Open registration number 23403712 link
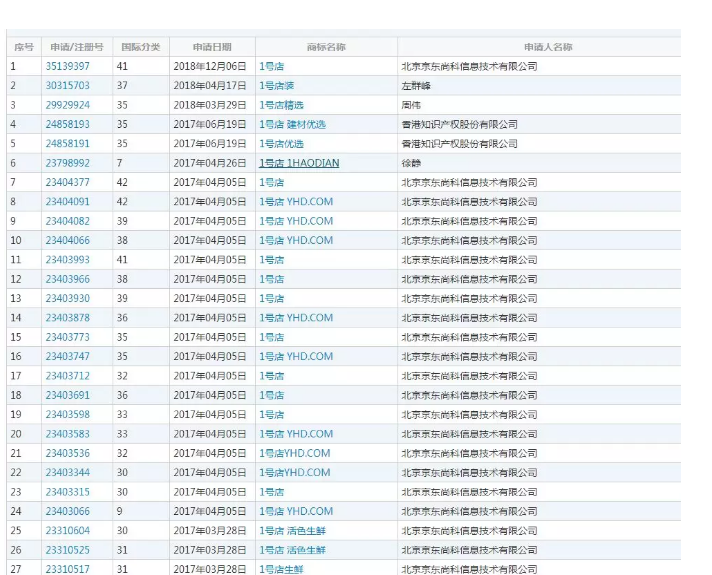 [67, 376]
